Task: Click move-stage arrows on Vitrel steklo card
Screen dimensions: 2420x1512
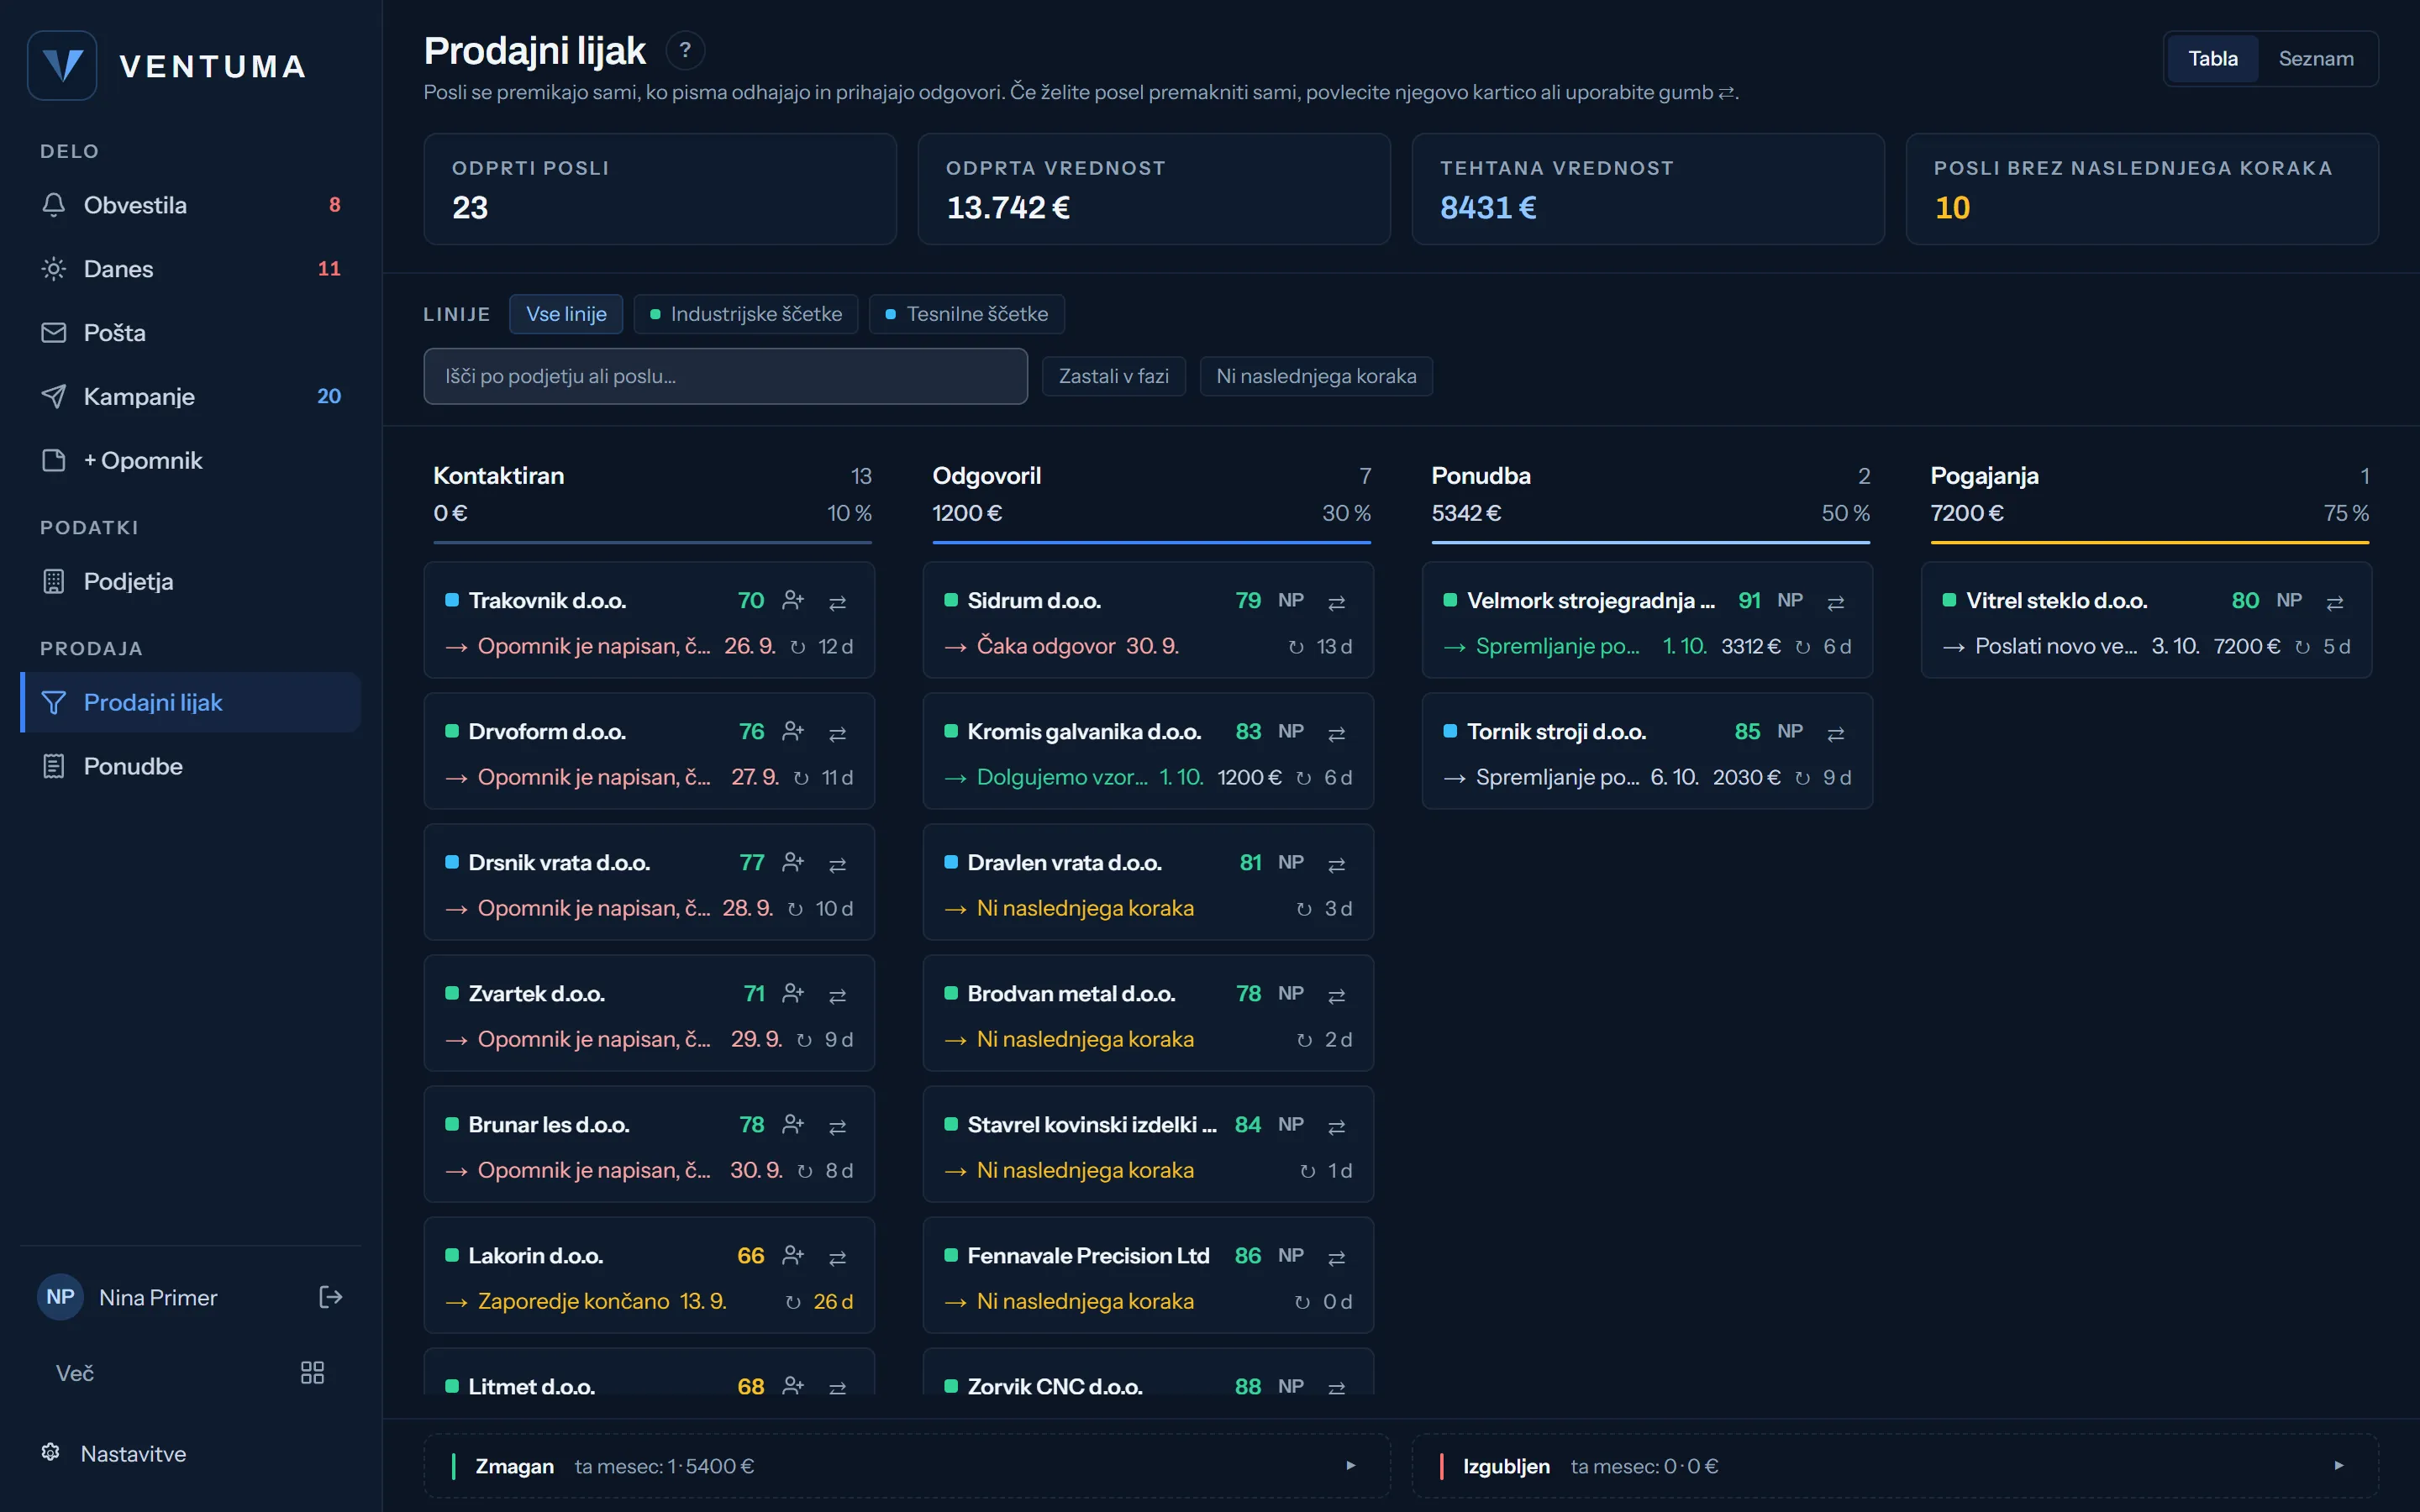Action: 2335,602
